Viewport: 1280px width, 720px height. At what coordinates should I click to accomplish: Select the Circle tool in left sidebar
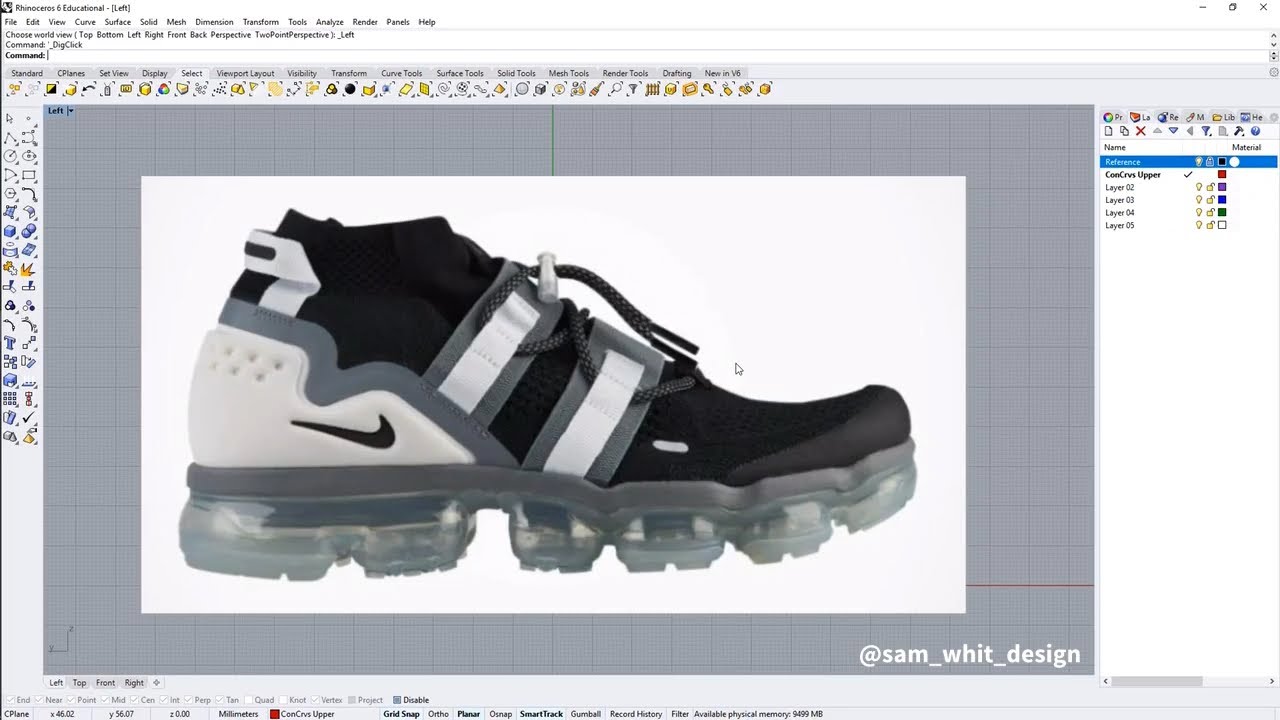(10, 156)
